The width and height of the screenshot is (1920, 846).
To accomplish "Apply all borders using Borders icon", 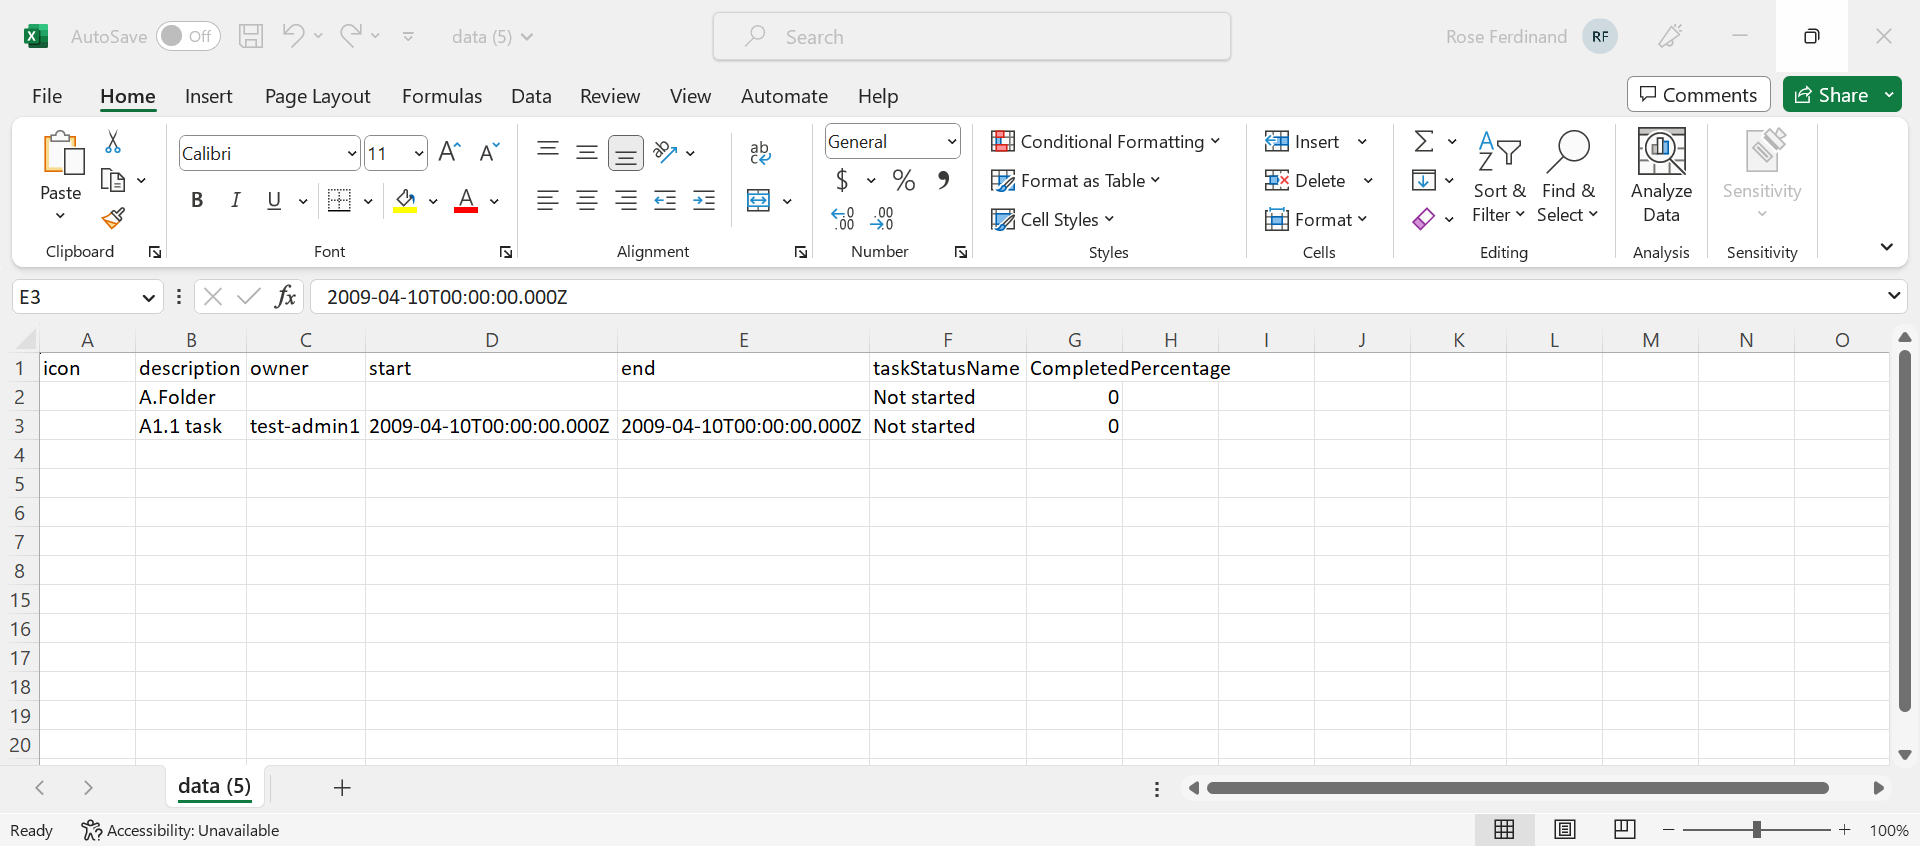I will tap(340, 201).
